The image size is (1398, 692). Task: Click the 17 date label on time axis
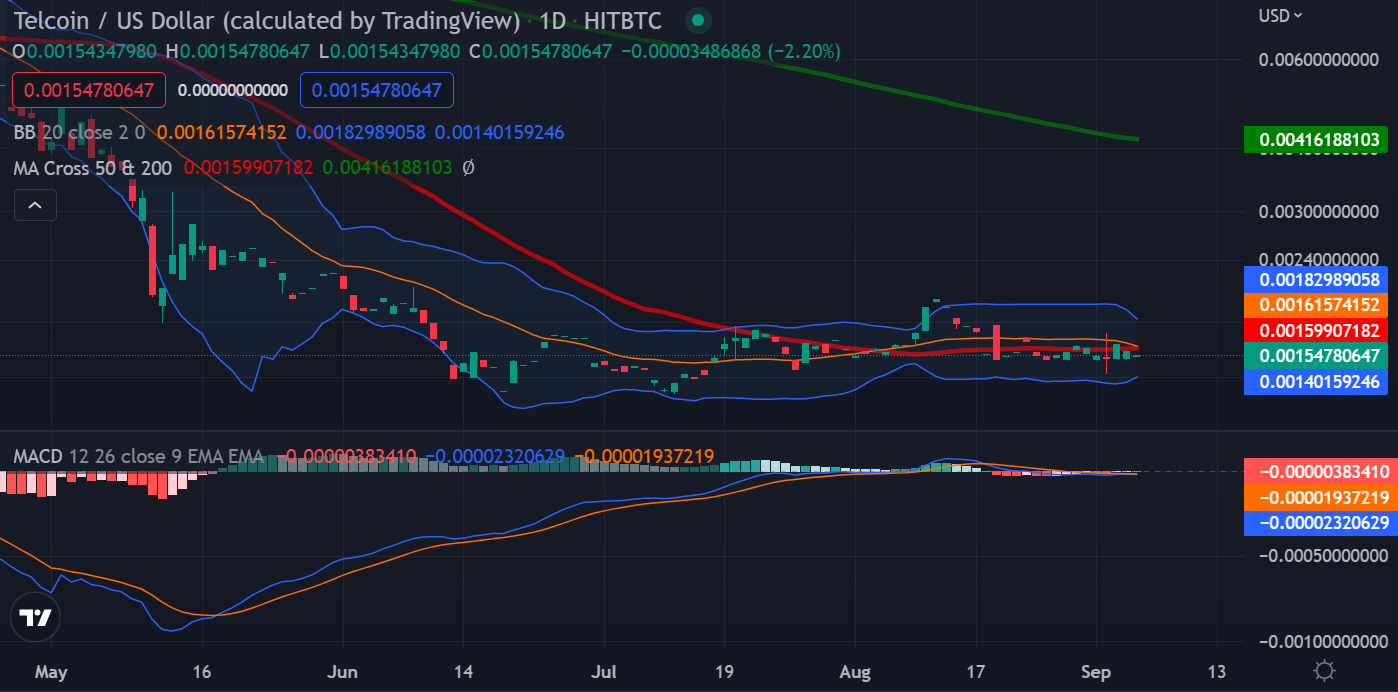pos(977,671)
